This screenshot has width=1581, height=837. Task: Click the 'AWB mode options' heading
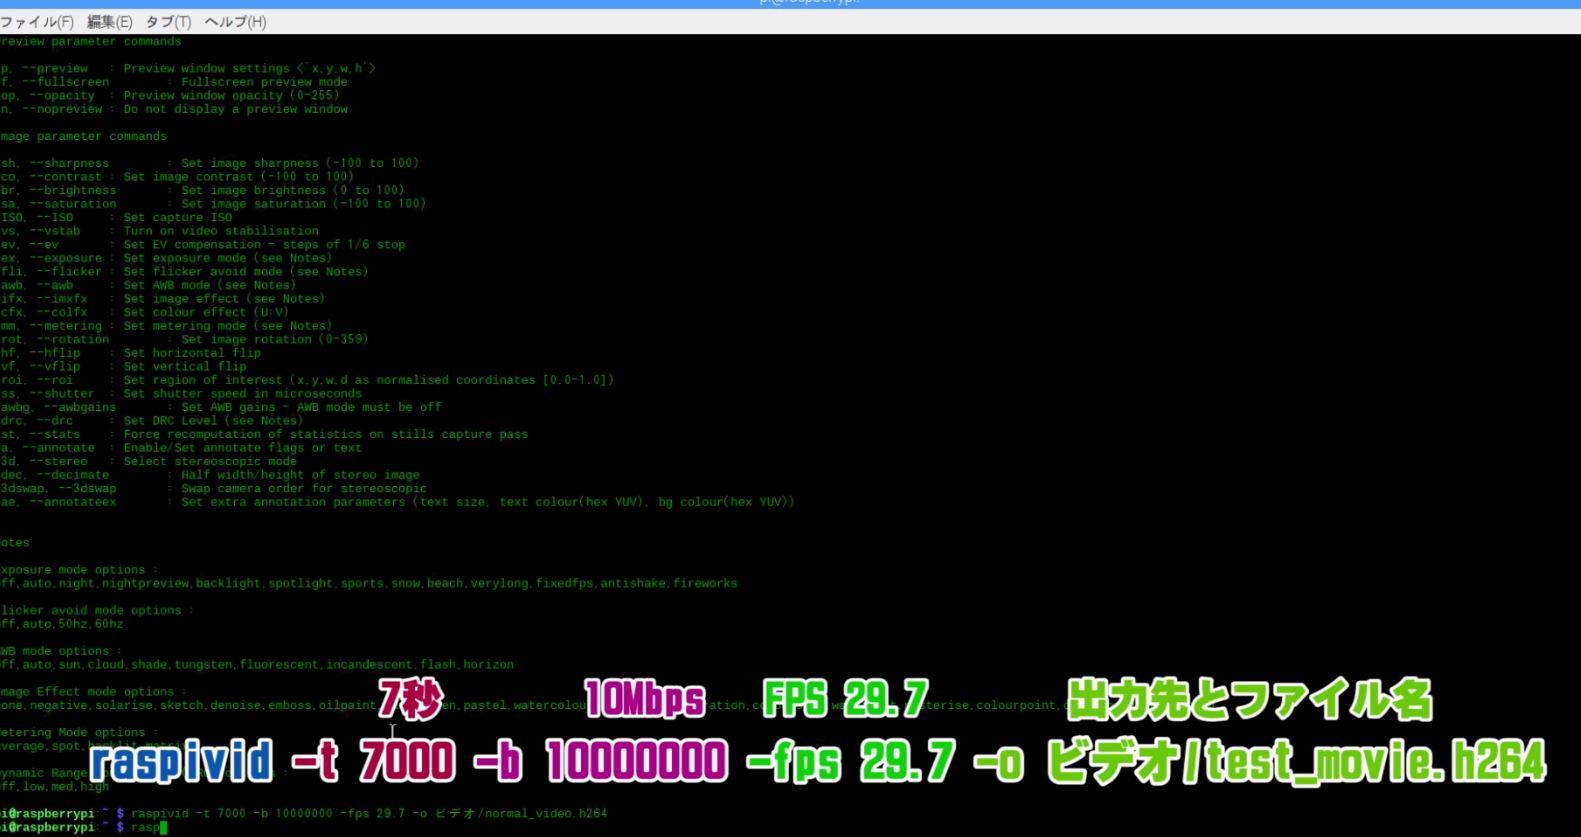tap(58, 651)
